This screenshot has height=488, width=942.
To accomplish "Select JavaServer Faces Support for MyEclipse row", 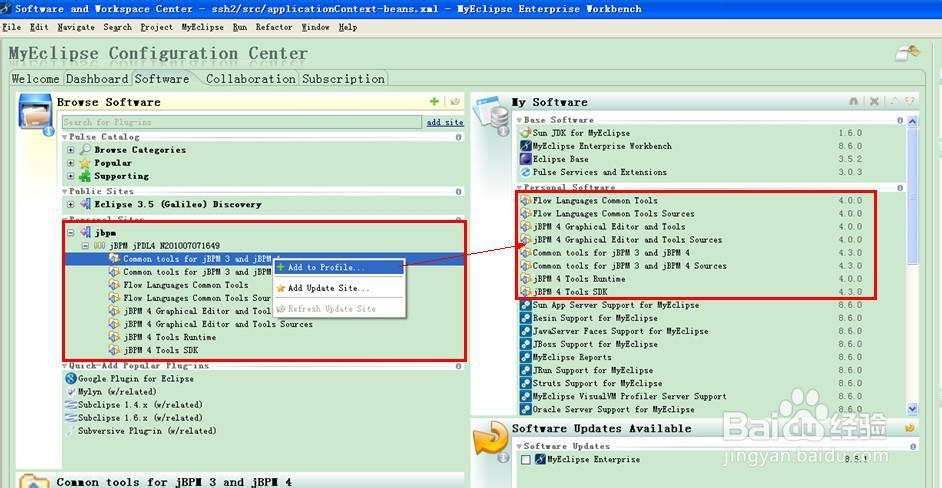I will [620, 331].
